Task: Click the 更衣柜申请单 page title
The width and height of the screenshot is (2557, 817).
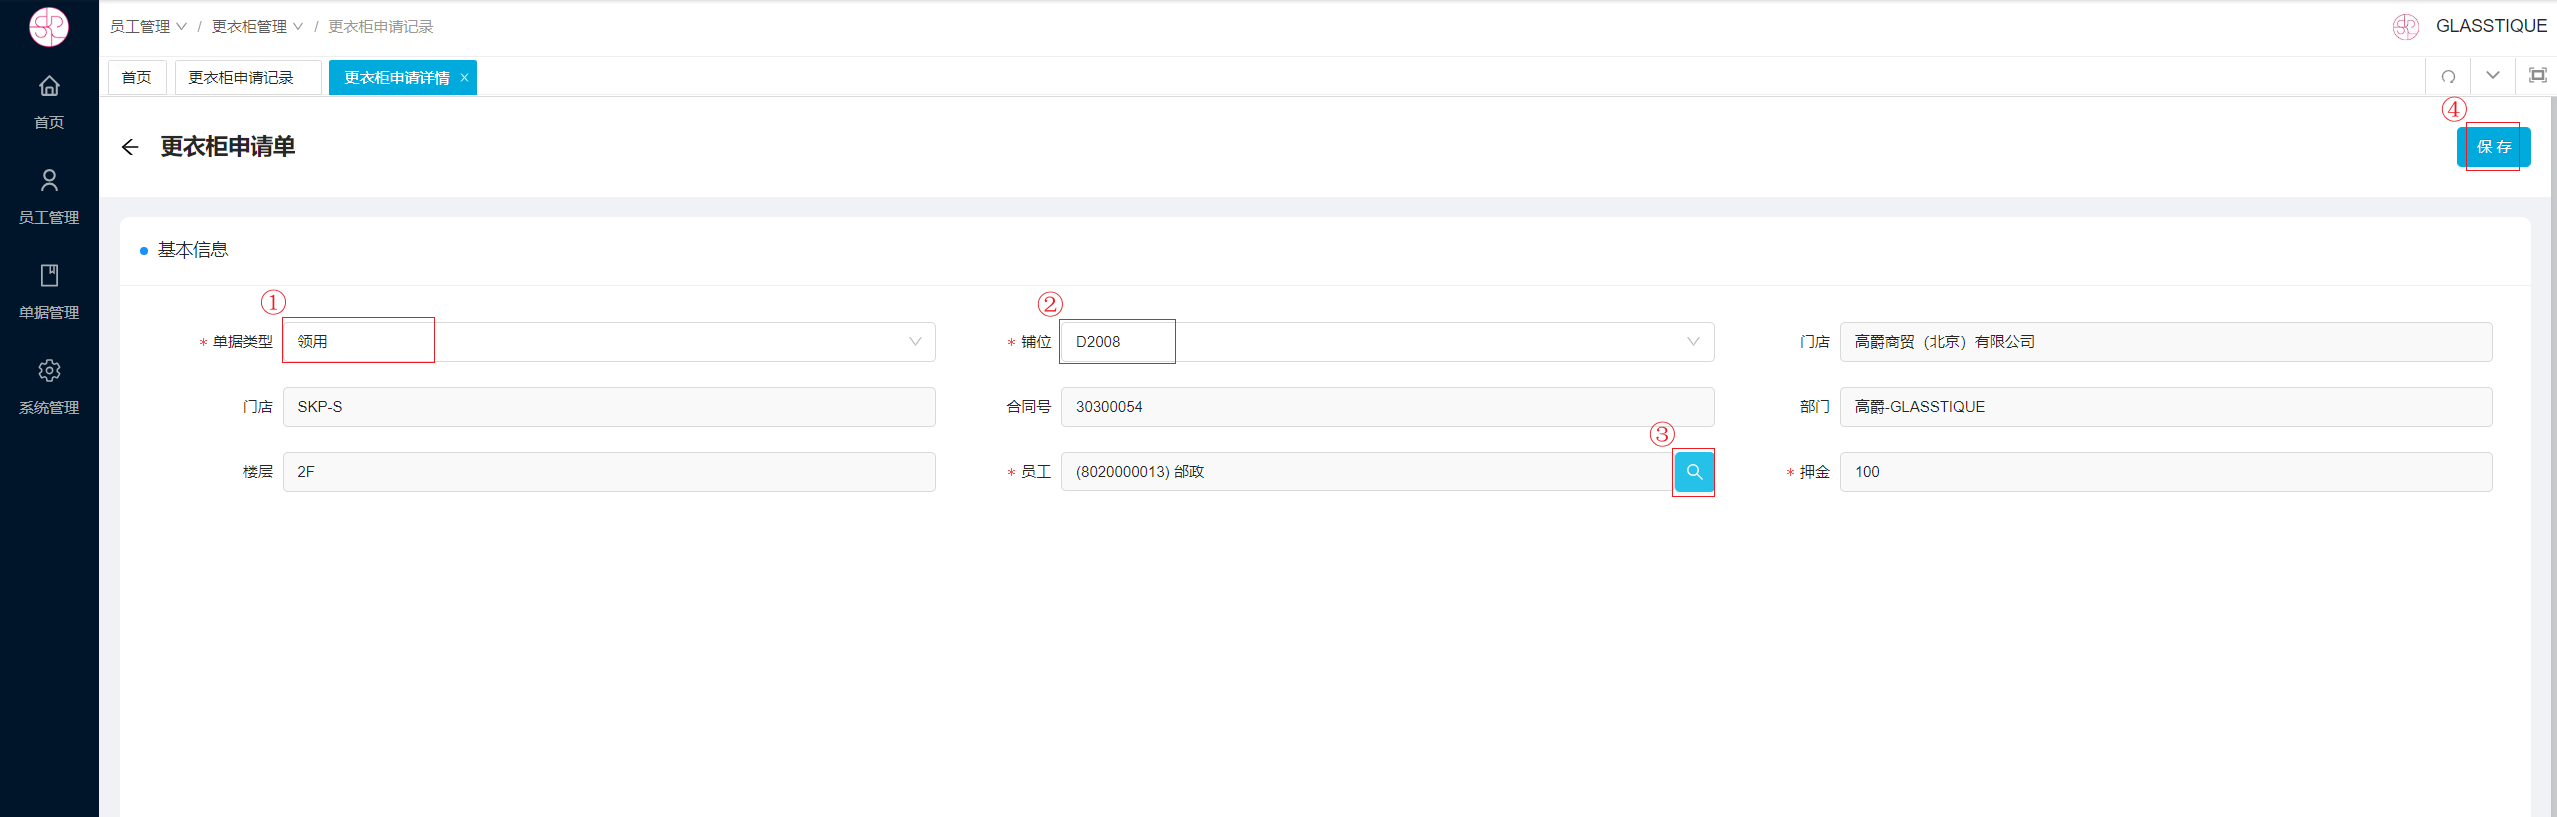Action: tap(228, 147)
